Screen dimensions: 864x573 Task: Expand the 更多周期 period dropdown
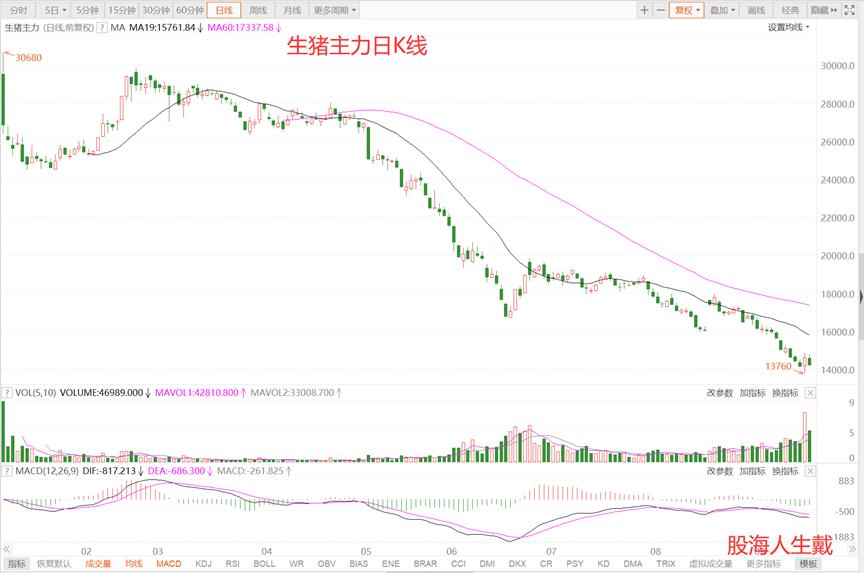tap(335, 10)
